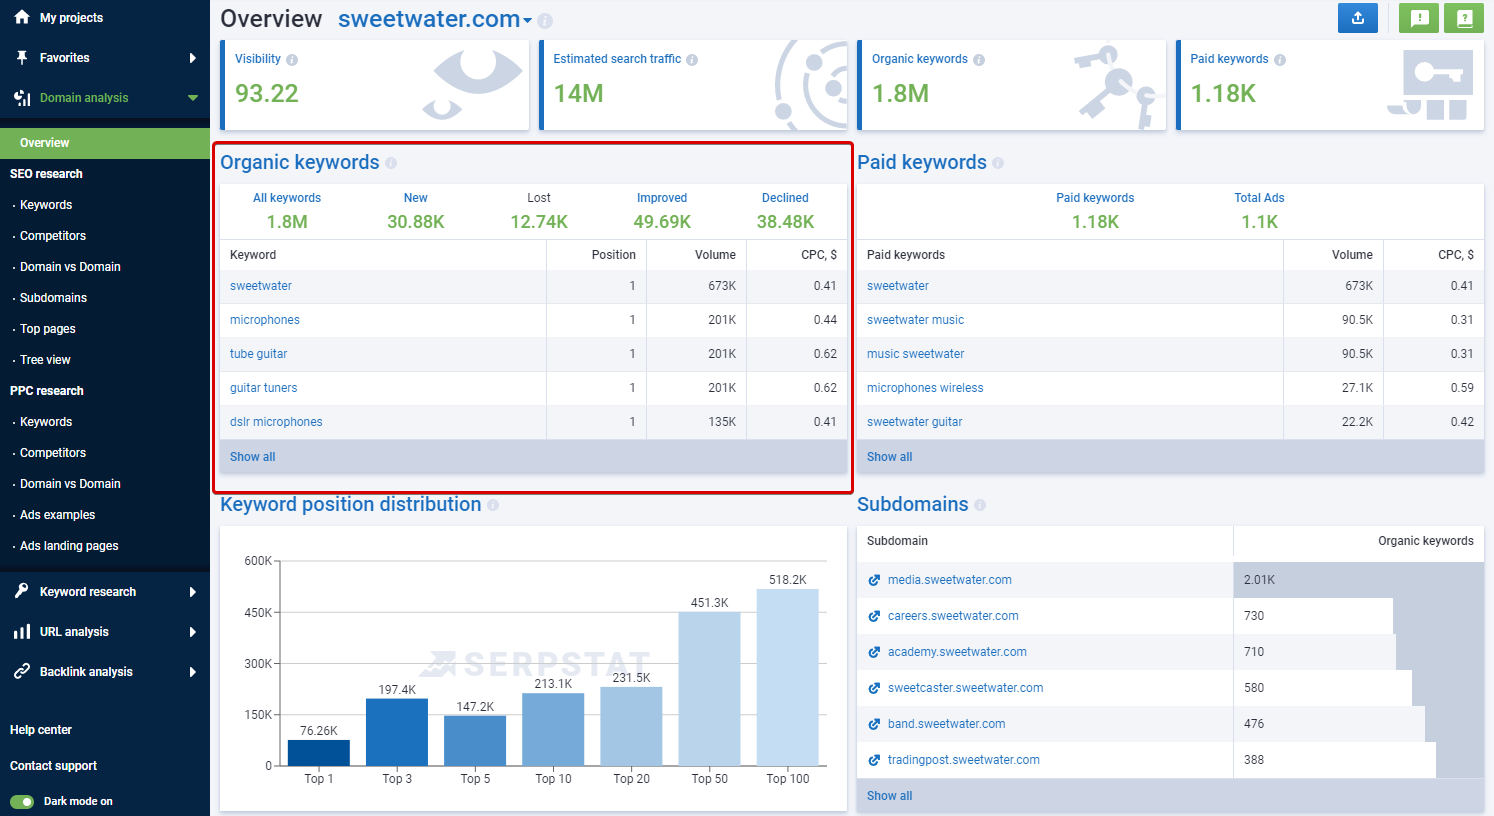This screenshot has width=1494, height=816.
Task: Toggle the Dark mode switch
Action: 22,801
